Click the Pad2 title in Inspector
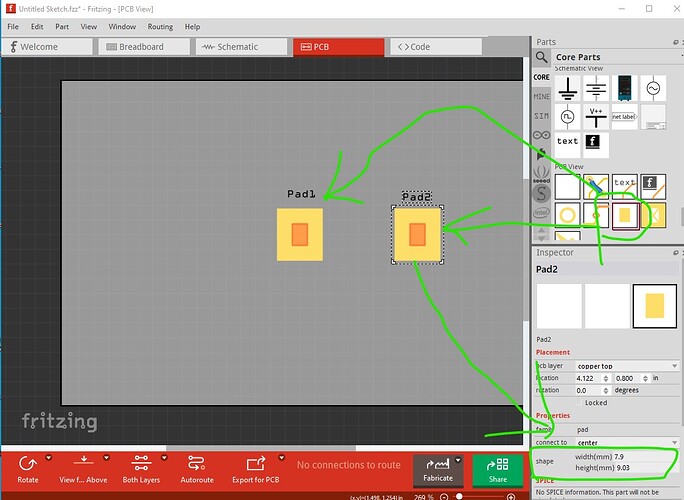 (x=547, y=269)
